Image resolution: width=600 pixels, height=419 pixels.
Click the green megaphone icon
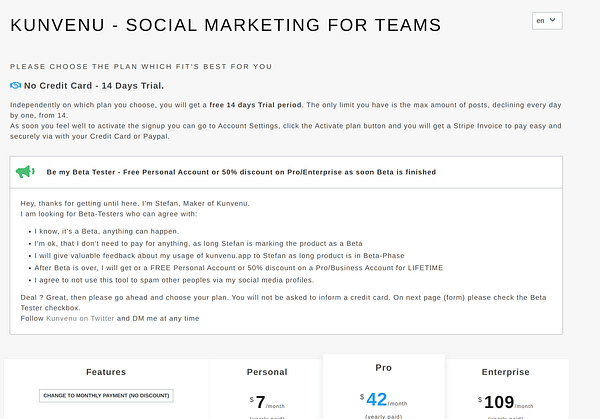click(x=26, y=172)
